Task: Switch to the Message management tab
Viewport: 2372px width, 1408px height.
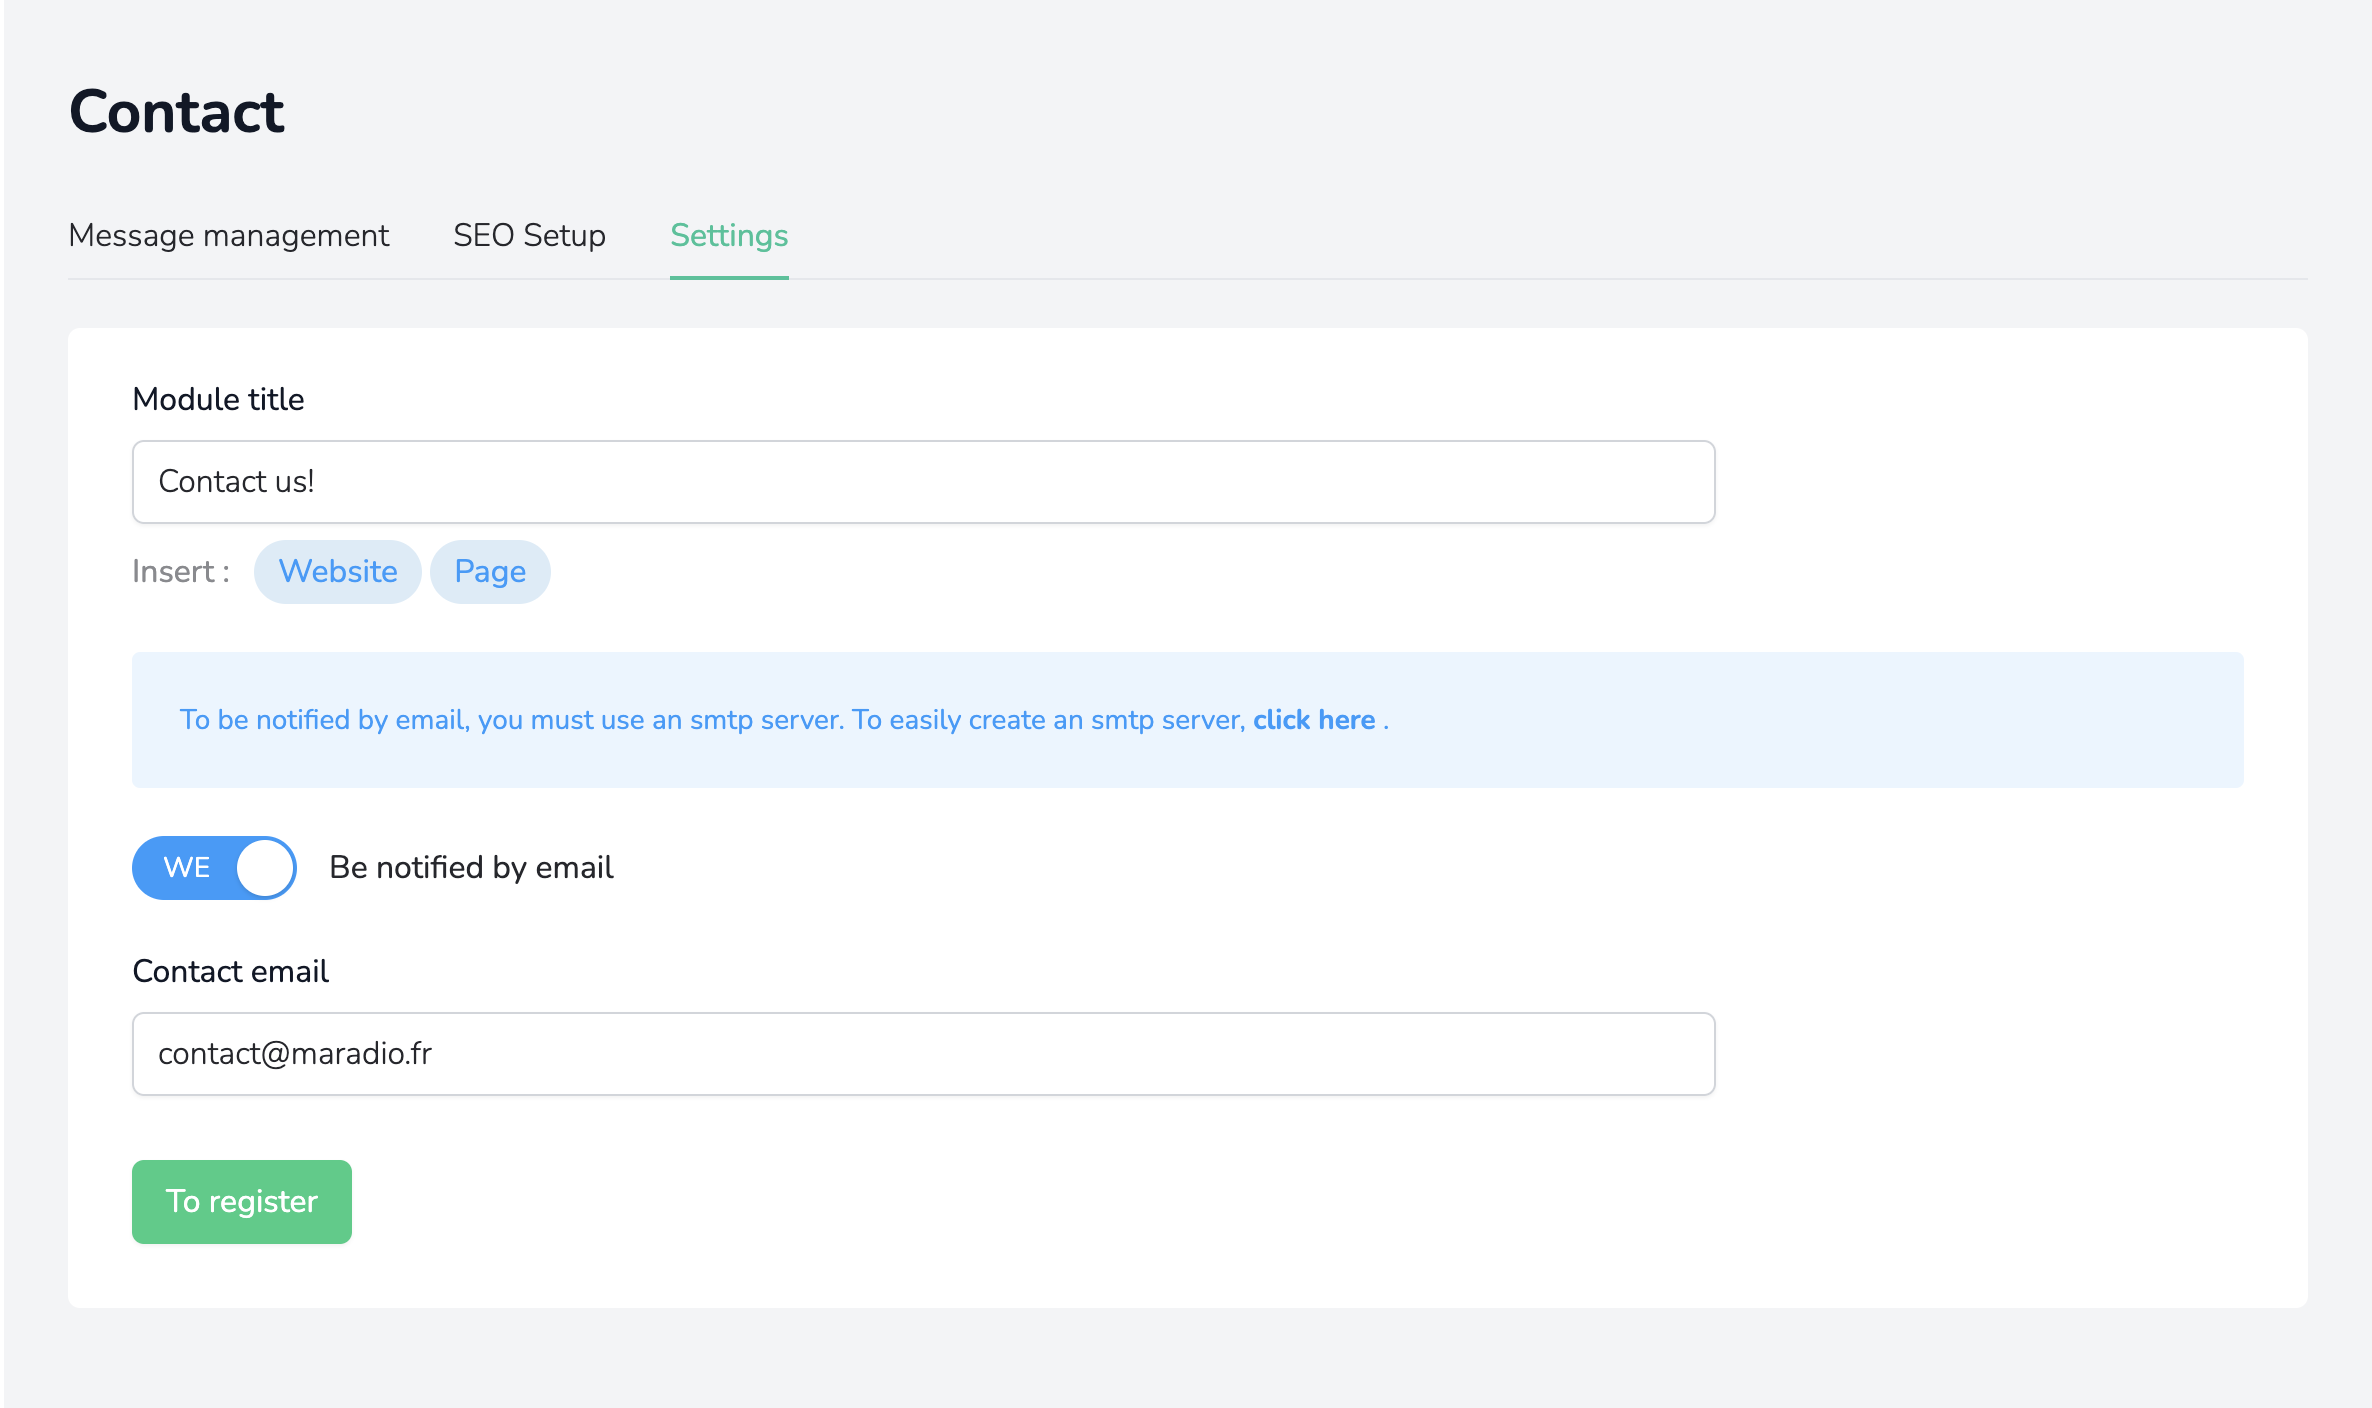Action: [x=228, y=235]
